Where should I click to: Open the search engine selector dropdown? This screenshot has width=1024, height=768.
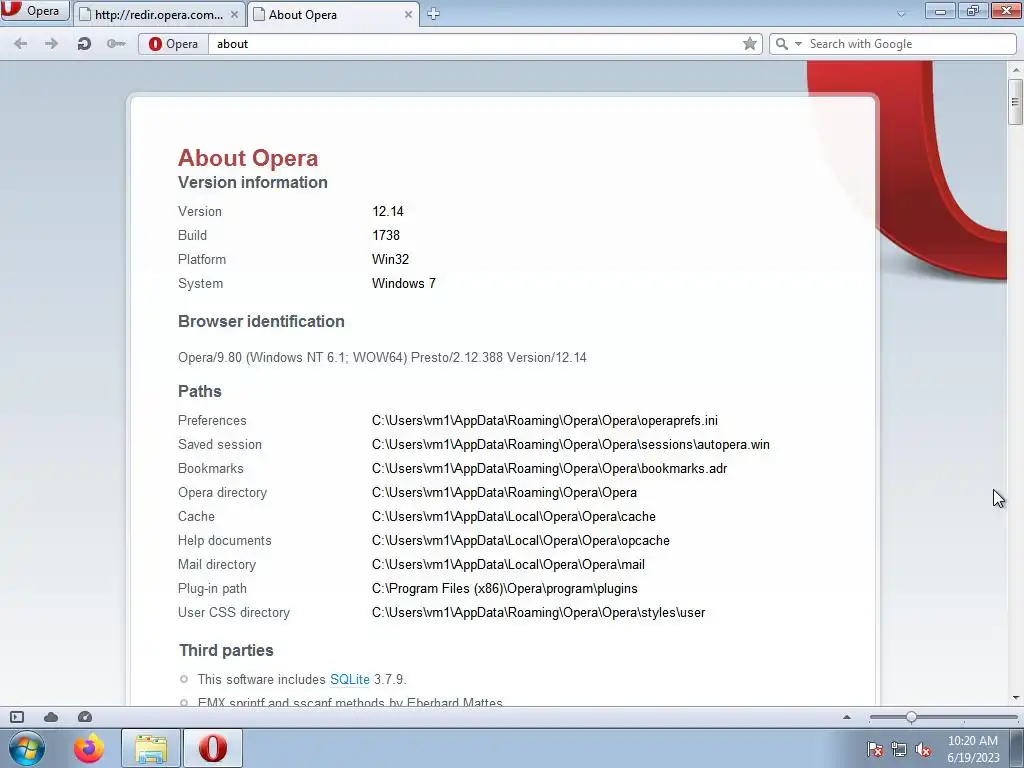click(798, 44)
